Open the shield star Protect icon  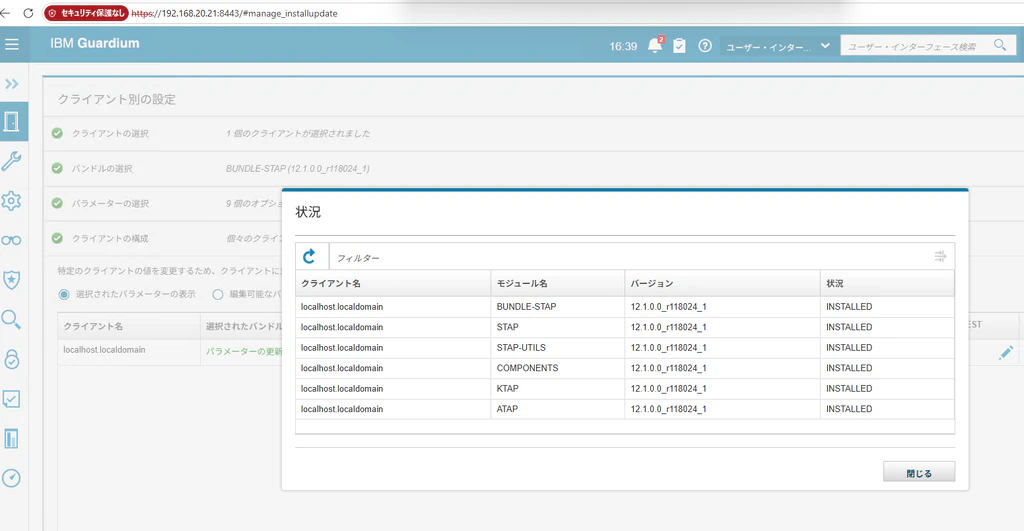coord(12,280)
